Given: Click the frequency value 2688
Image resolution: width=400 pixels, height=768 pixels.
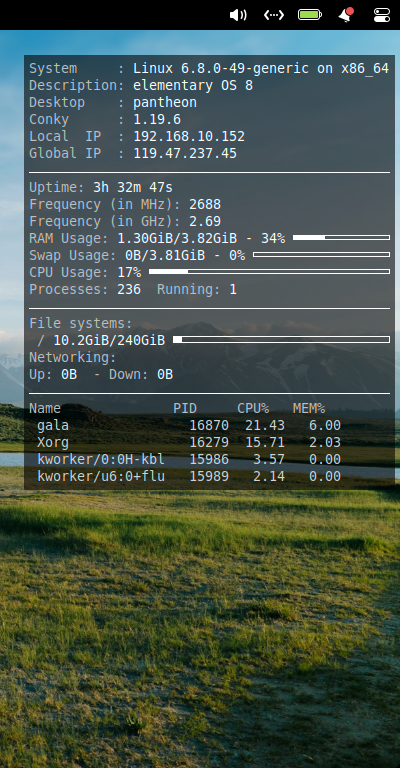Looking at the screenshot, I should (205, 204).
